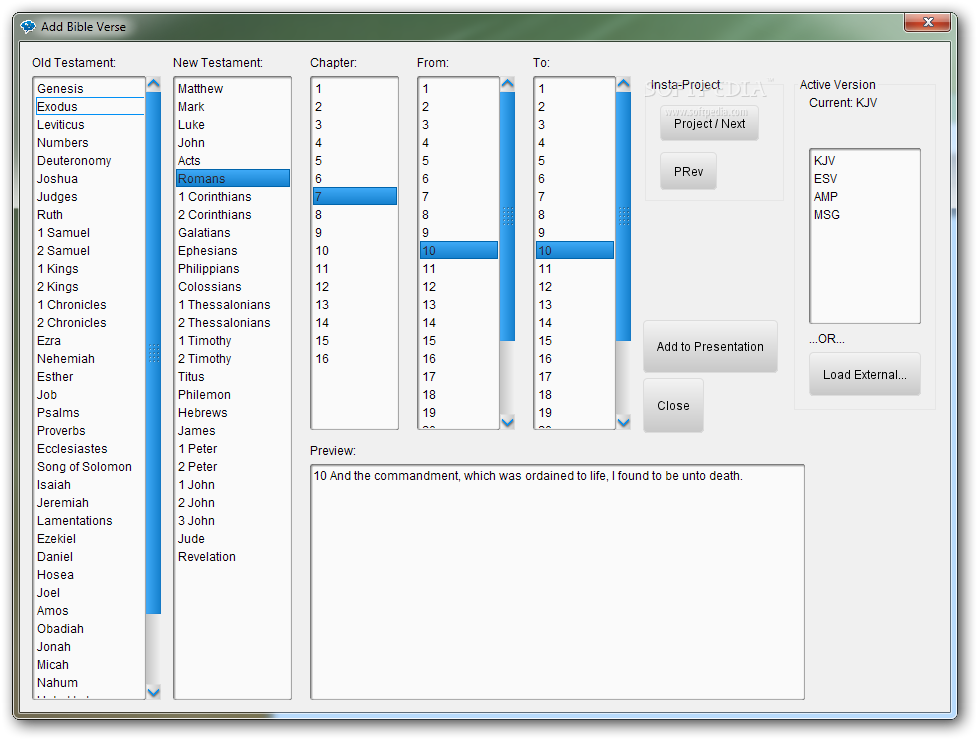Click the Add Bible Verse title icon
978x740 pixels.
[28, 26]
